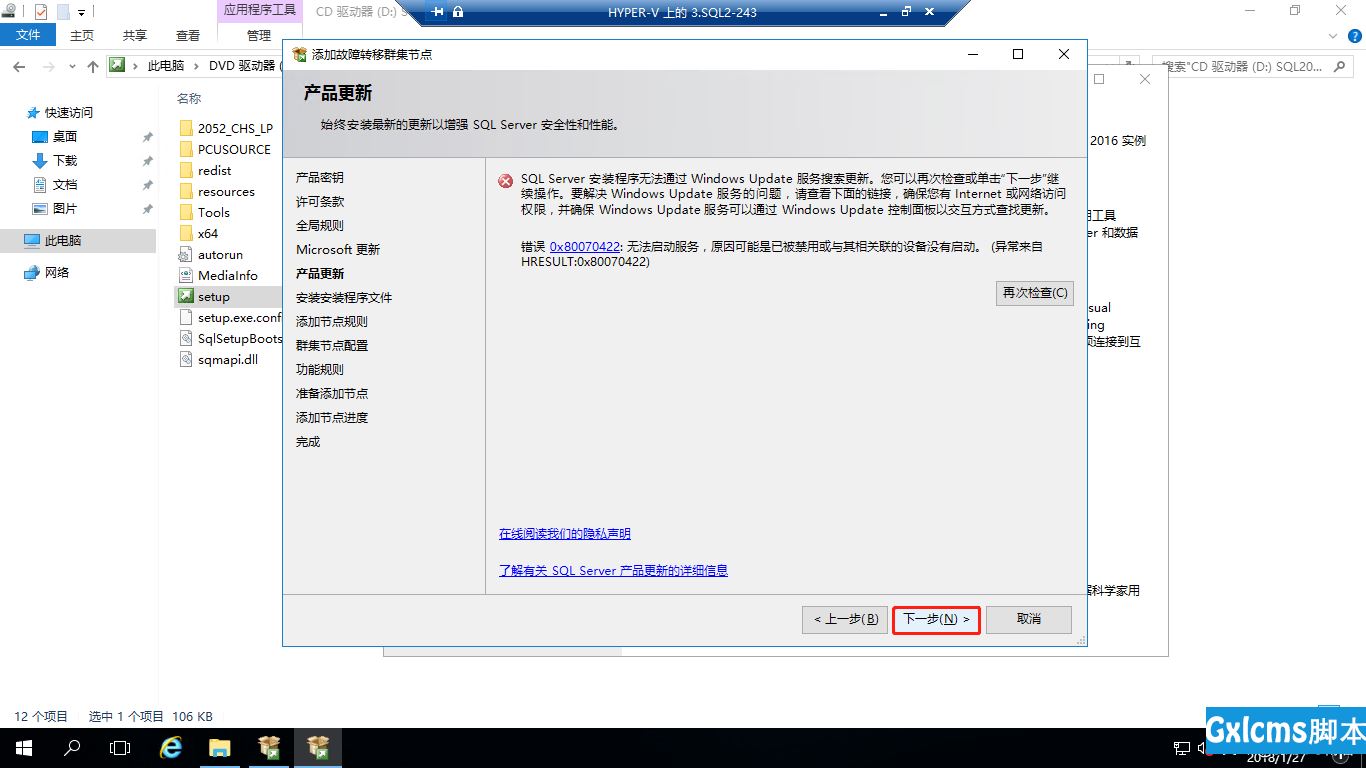Select the x64 folder icon

[185, 233]
